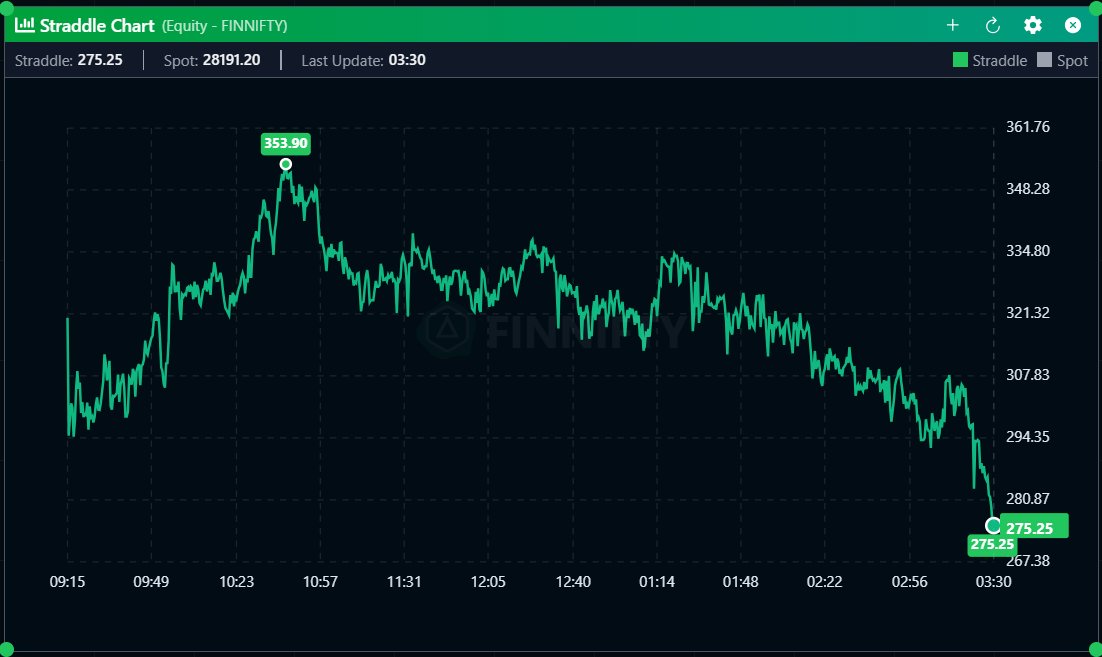Image resolution: width=1102 pixels, height=657 pixels.
Task: Click the Last Update 03:30 text
Action: coord(363,60)
